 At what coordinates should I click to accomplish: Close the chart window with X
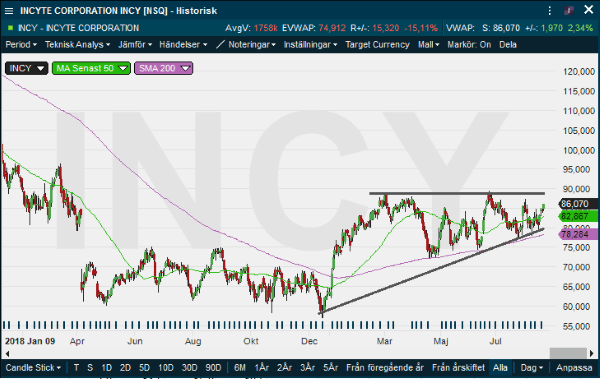click(589, 10)
